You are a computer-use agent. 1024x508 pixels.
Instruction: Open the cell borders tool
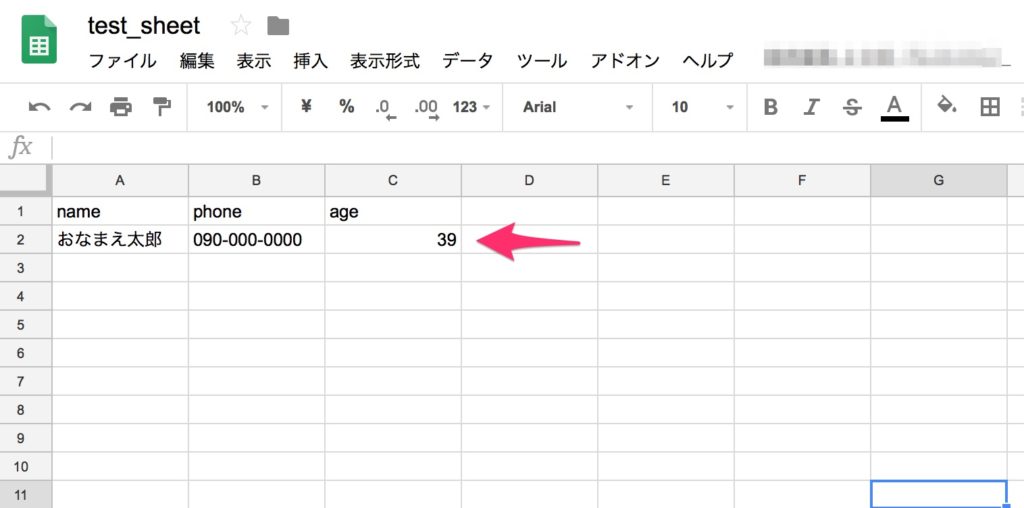(x=990, y=107)
